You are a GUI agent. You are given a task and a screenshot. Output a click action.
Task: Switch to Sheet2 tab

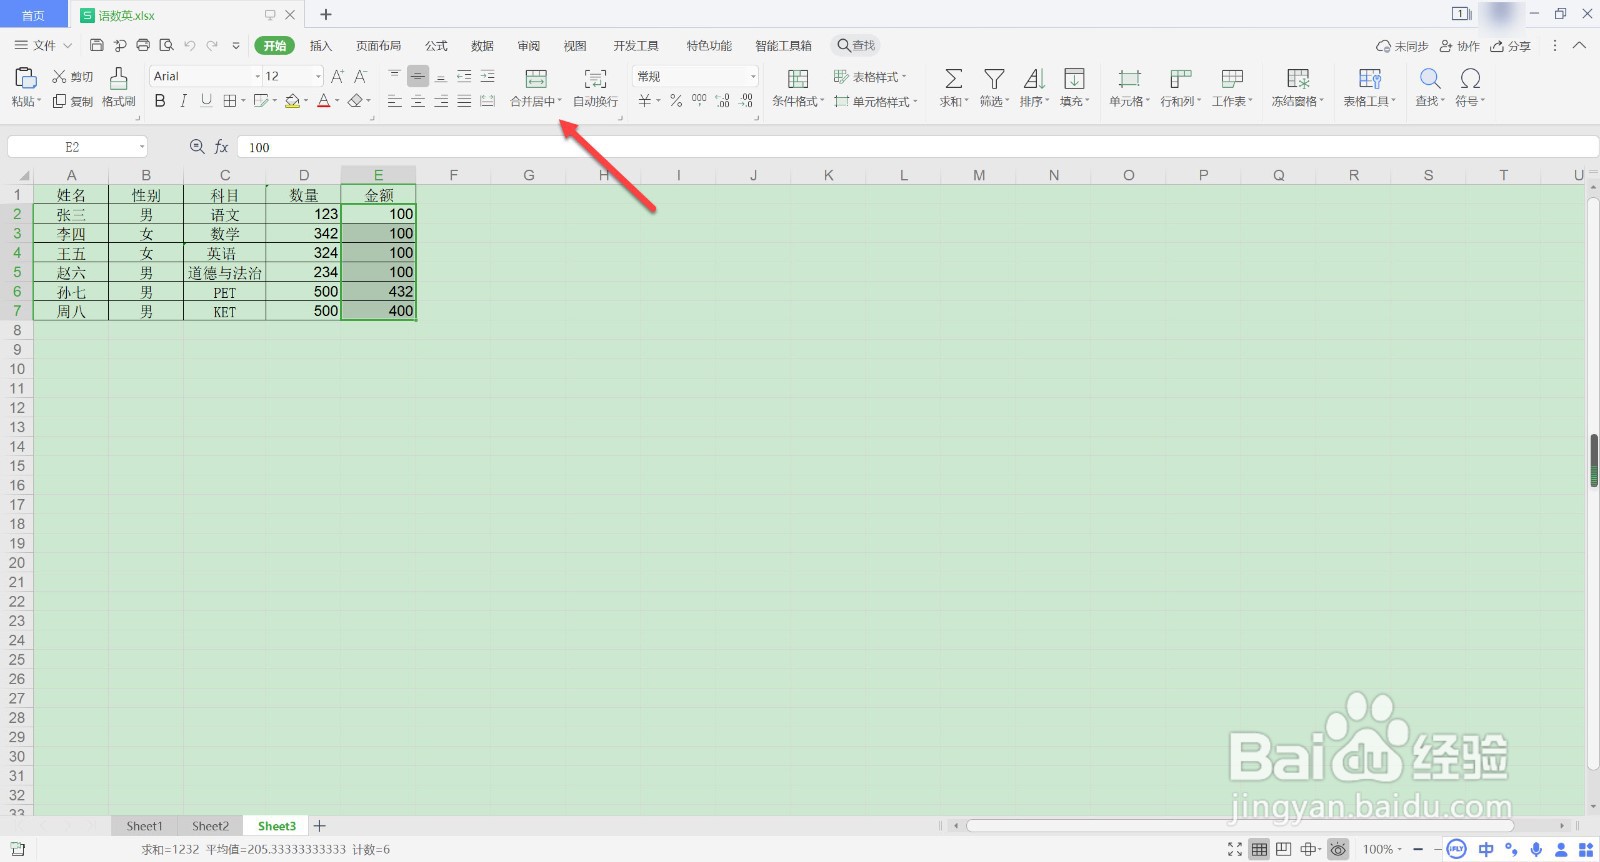[210, 826]
